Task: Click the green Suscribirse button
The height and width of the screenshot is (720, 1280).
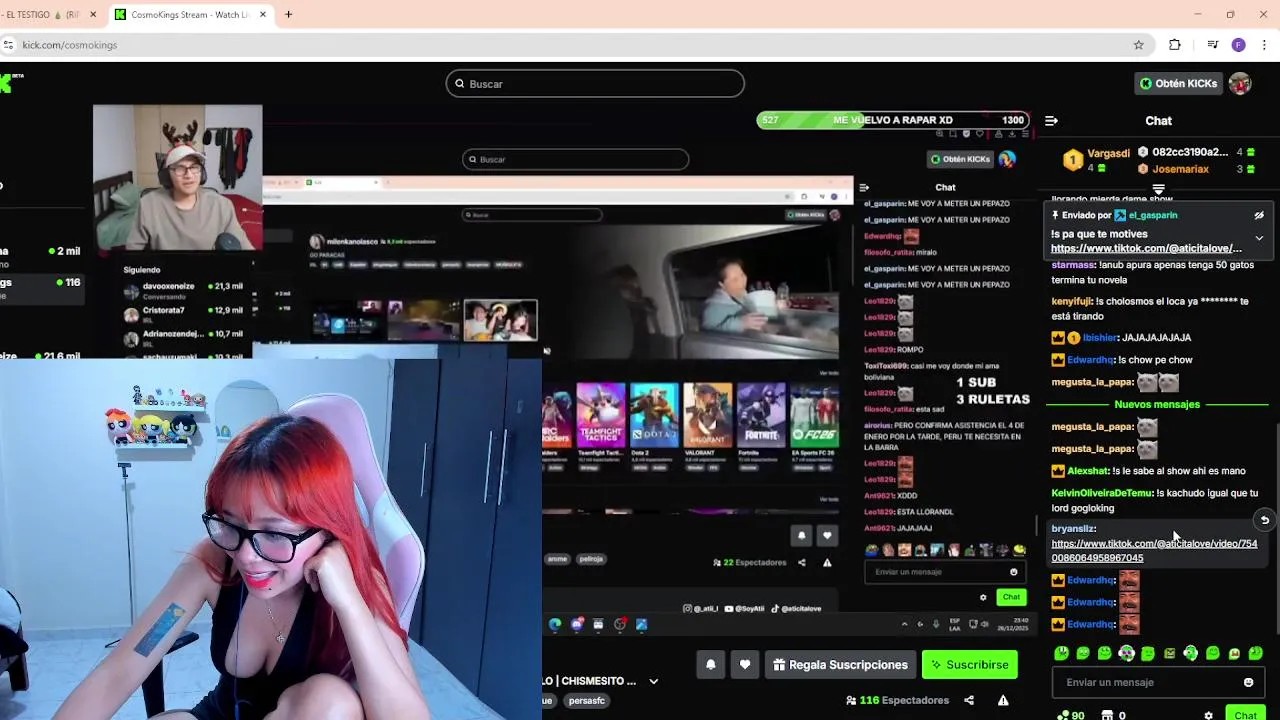Action: point(970,665)
